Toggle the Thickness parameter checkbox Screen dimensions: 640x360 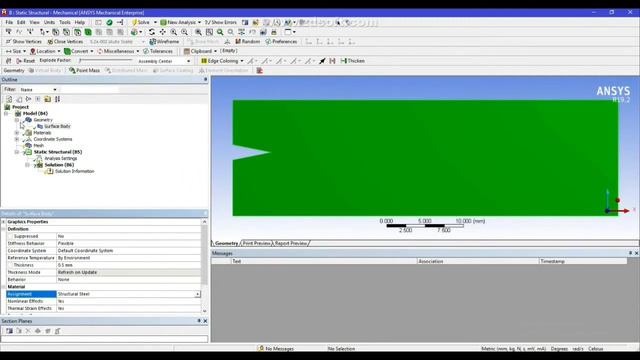point(11,265)
